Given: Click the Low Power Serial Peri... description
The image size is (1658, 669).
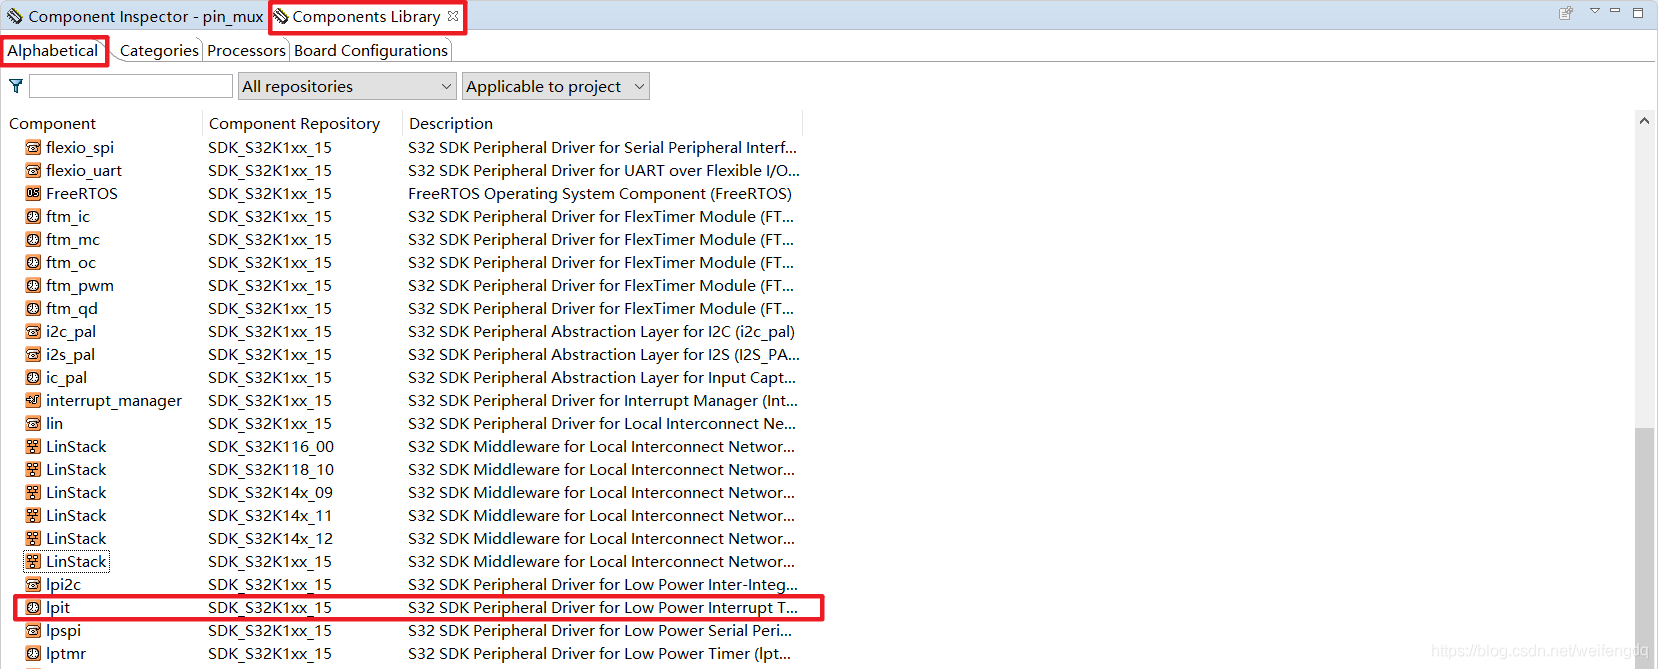Looking at the screenshot, I should tap(600, 631).
